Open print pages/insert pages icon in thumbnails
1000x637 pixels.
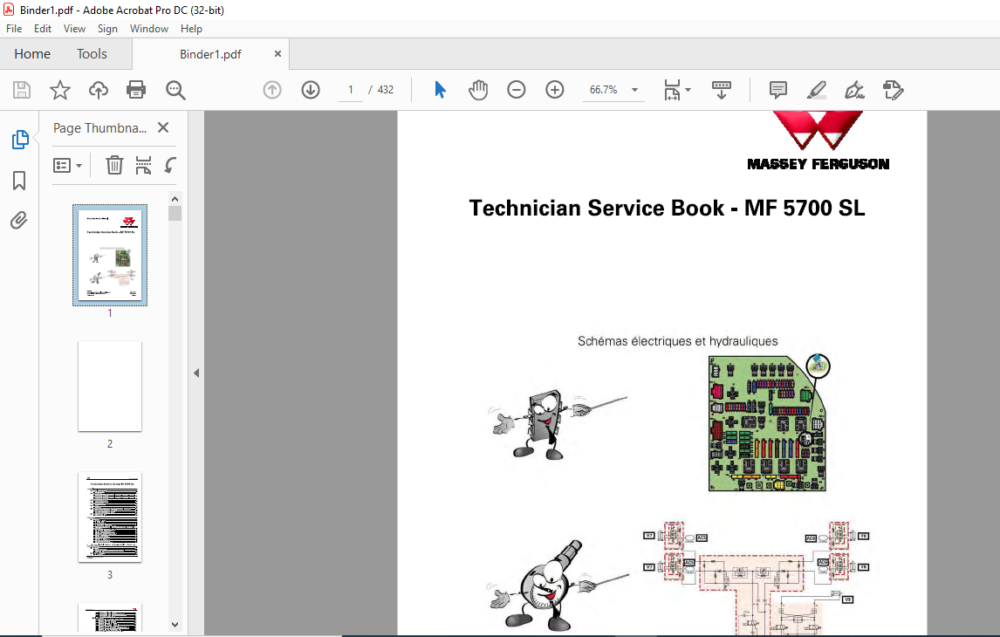(x=143, y=165)
